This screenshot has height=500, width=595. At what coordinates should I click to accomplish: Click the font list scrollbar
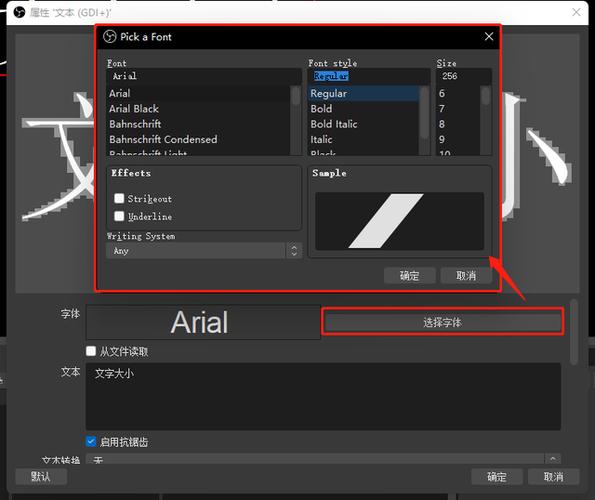click(x=296, y=120)
